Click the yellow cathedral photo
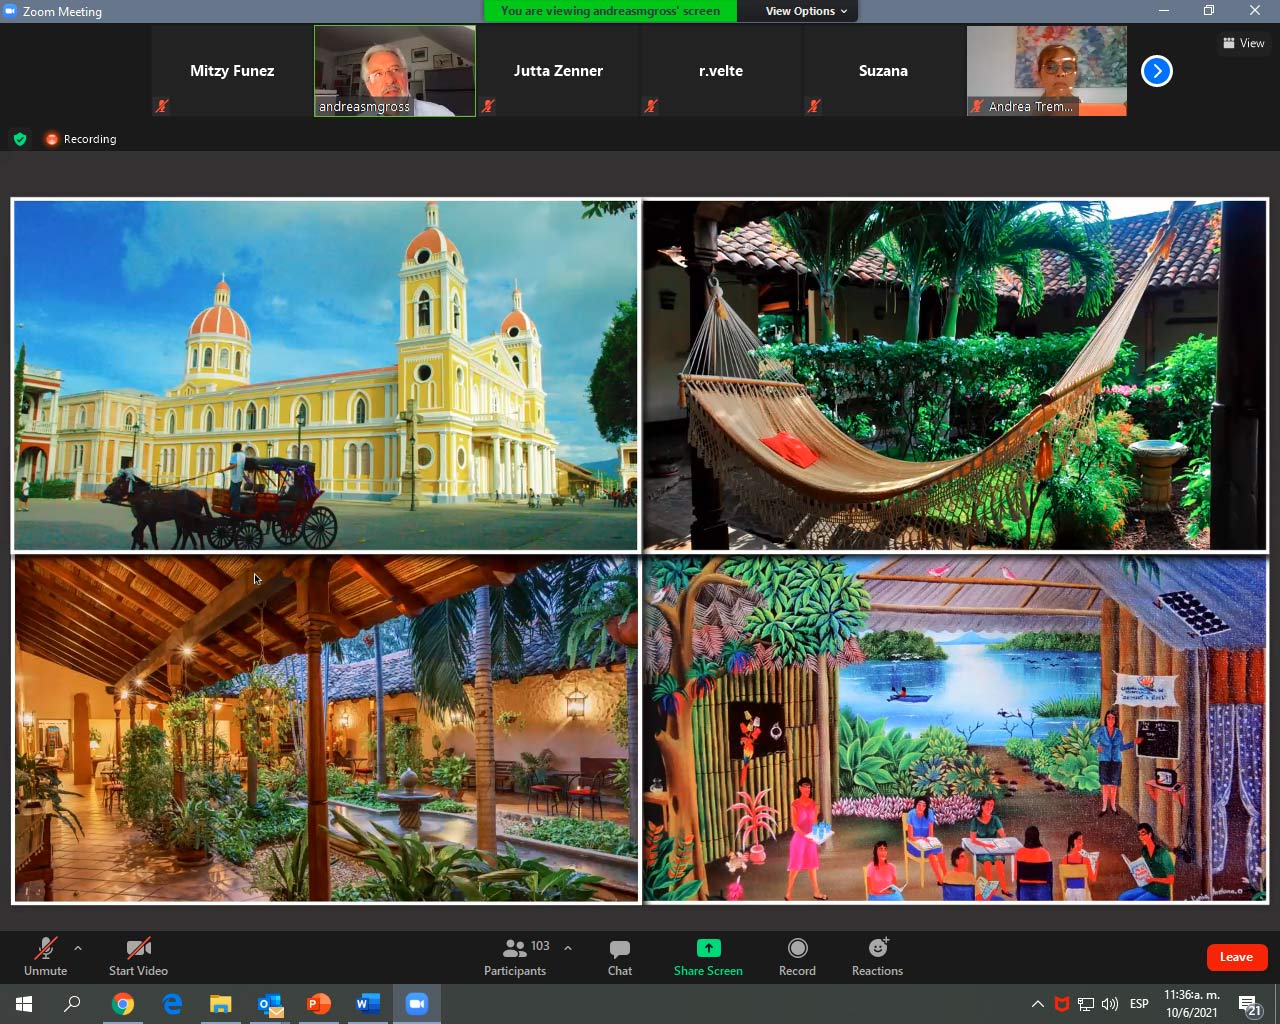 tap(325, 375)
